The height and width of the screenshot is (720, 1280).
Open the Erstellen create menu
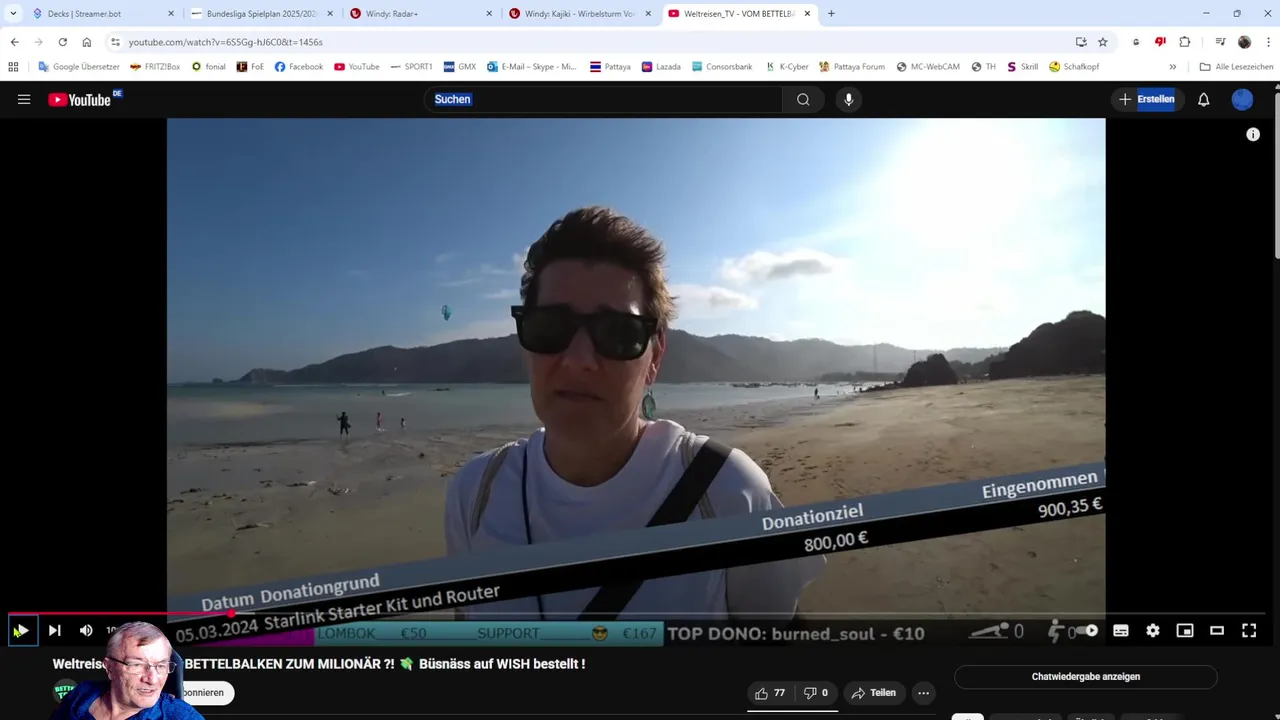click(1147, 99)
